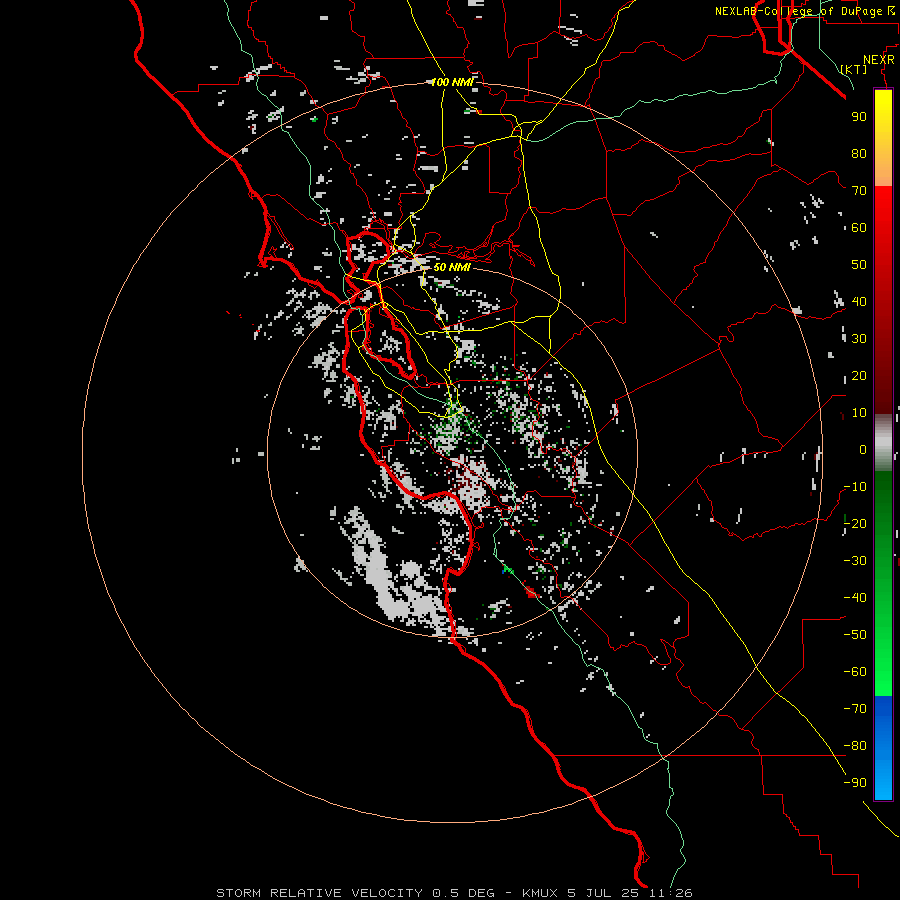
Task: Select the -80 value on velocity scale
Action: click(855, 746)
